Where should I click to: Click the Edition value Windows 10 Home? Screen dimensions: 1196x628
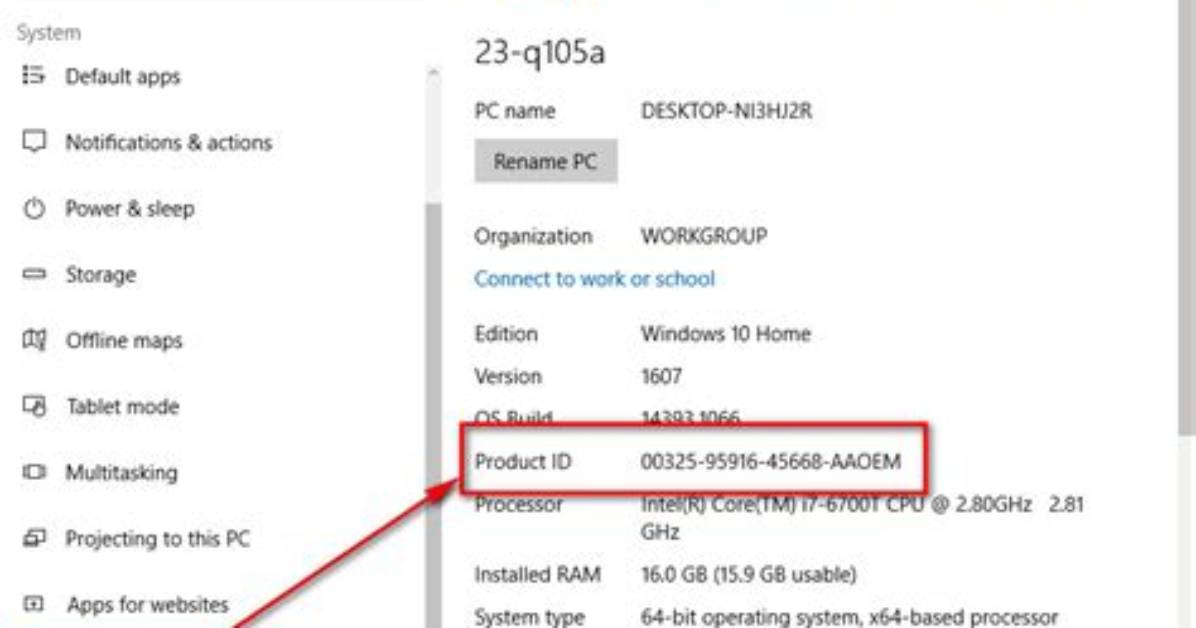click(725, 334)
